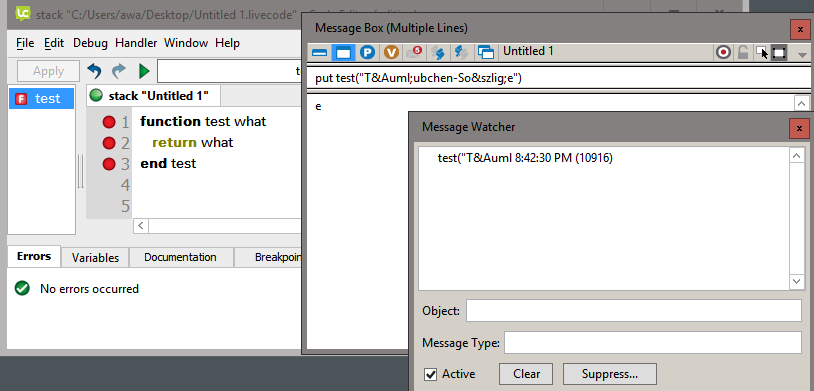Show the pending messages pane
Image resolution: width=814 pixels, height=391 pixels.
414,52
